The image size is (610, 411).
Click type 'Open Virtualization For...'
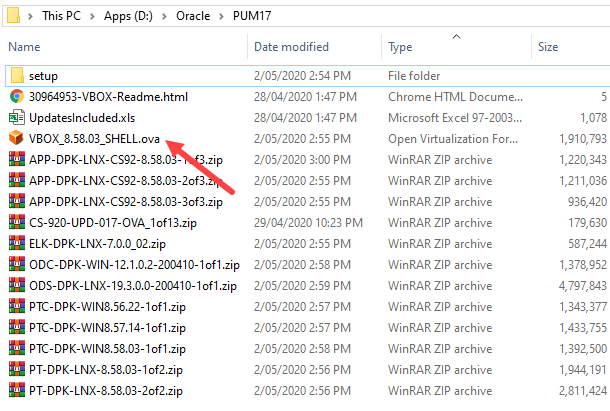(453, 139)
